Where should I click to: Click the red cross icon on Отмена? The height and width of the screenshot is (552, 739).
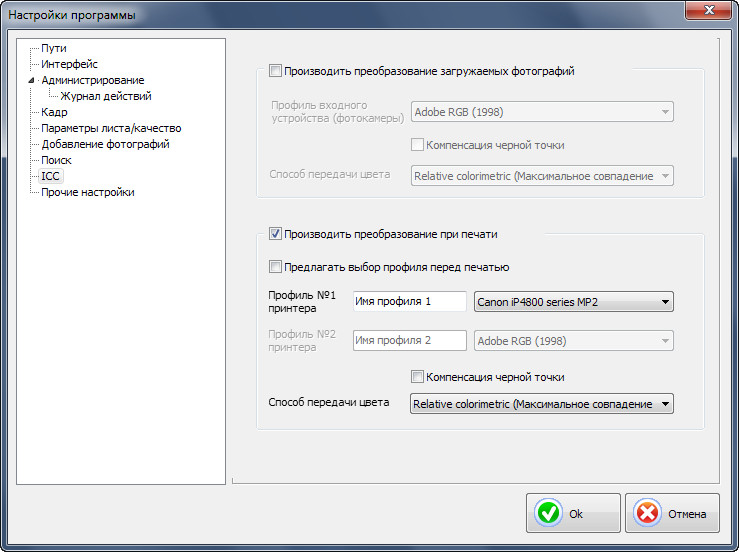[x=647, y=513]
